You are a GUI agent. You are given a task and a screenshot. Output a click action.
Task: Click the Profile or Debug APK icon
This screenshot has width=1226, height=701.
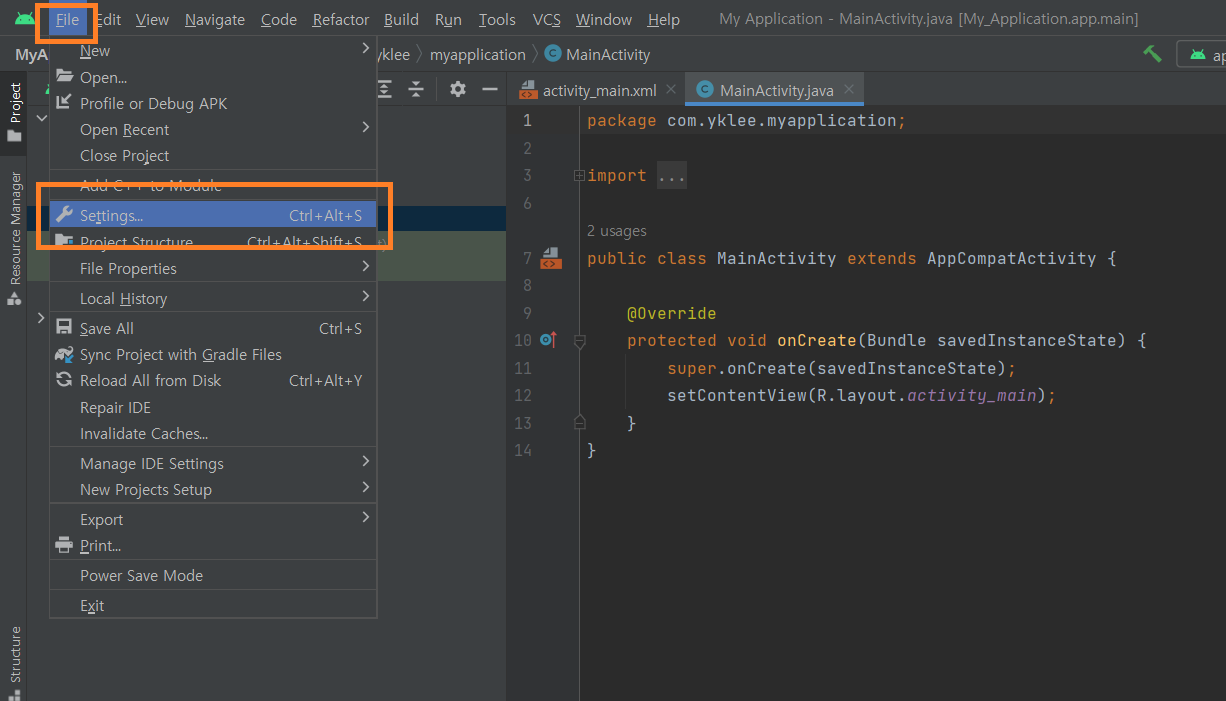pos(65,103)
